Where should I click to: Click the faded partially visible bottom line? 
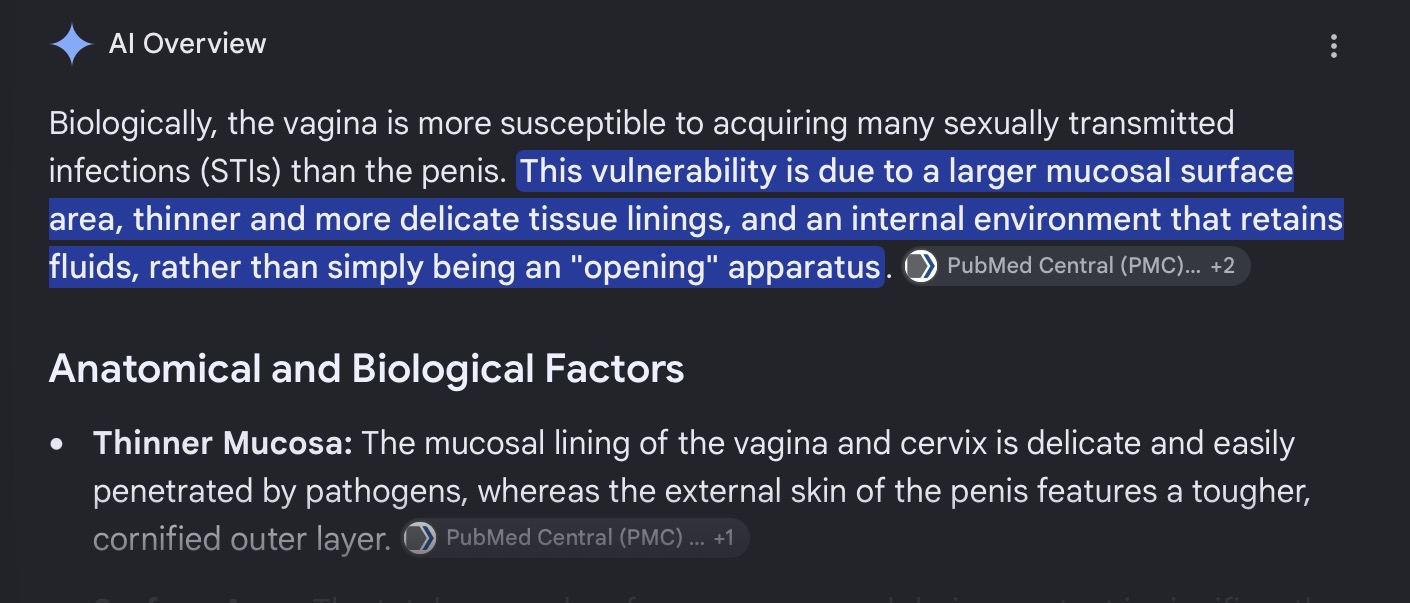click(x=700, y=596)
